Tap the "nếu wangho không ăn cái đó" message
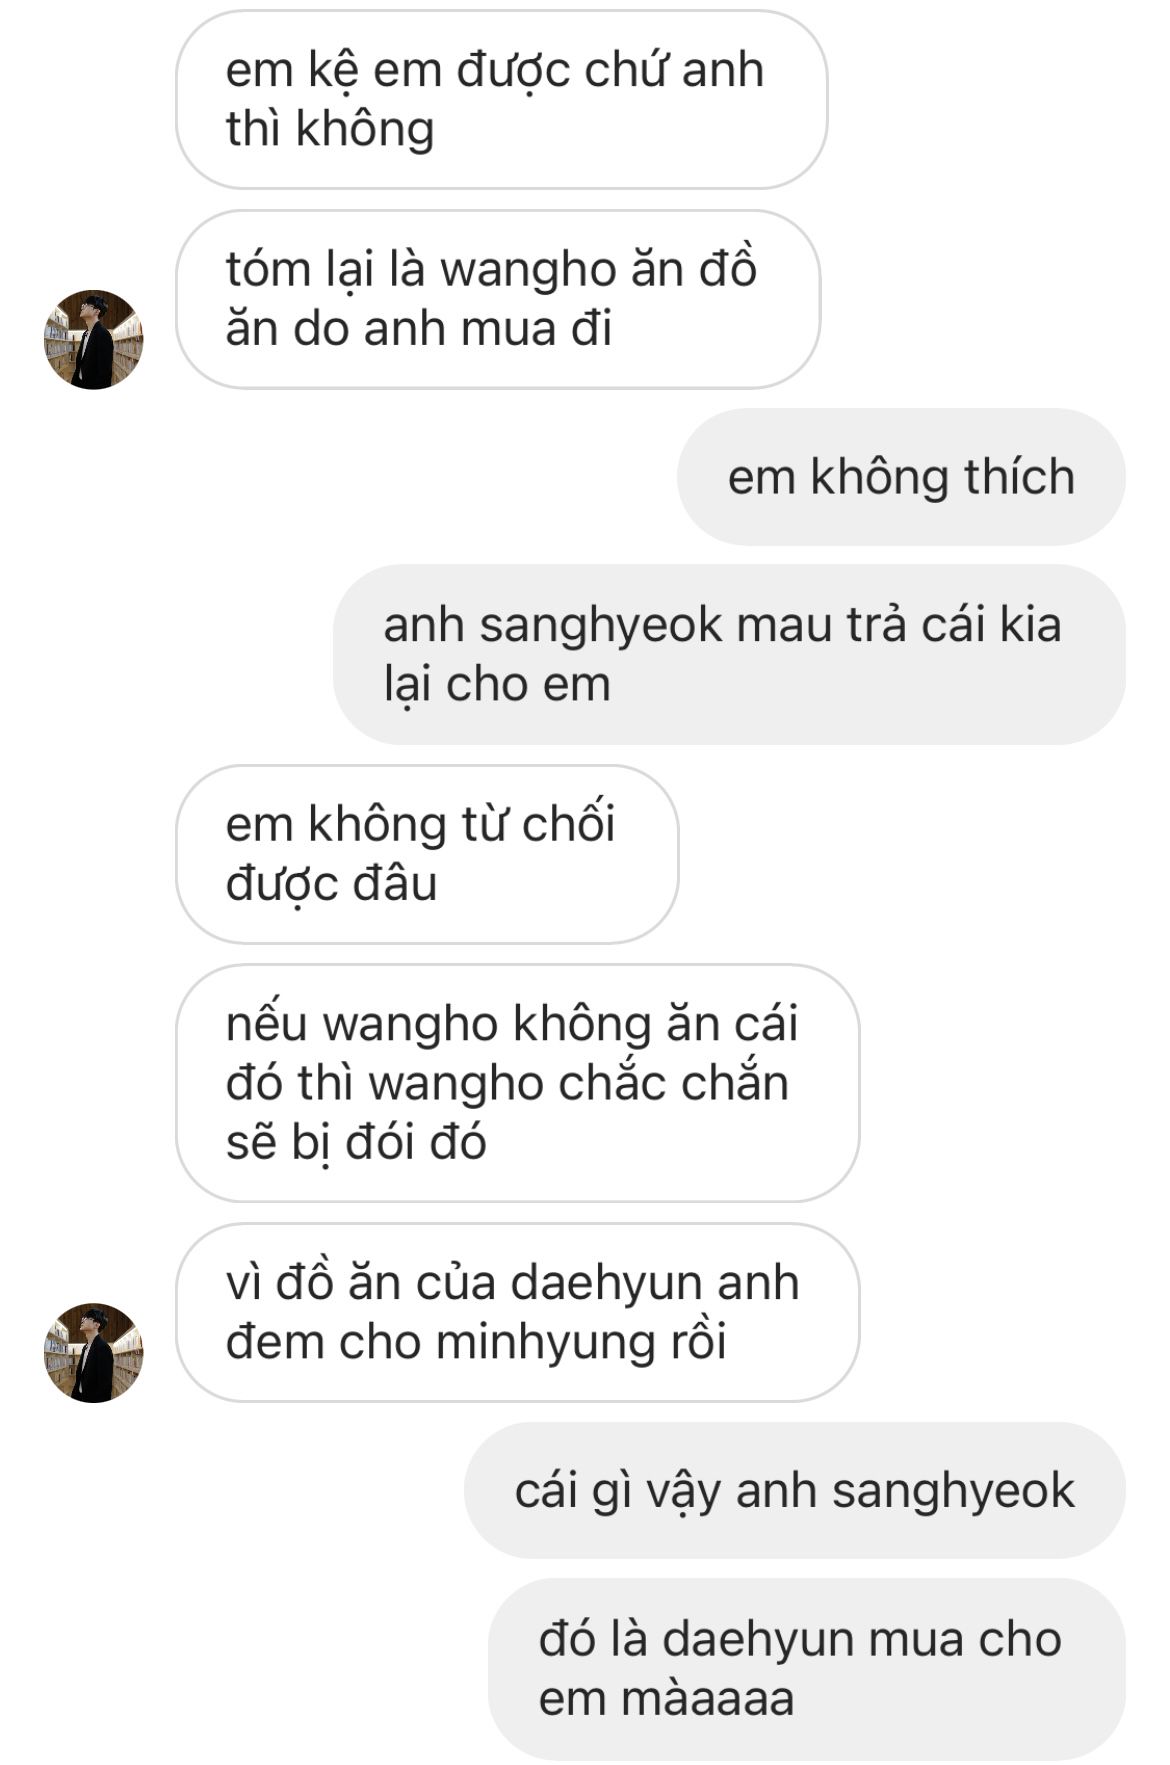 (517, 1083)
